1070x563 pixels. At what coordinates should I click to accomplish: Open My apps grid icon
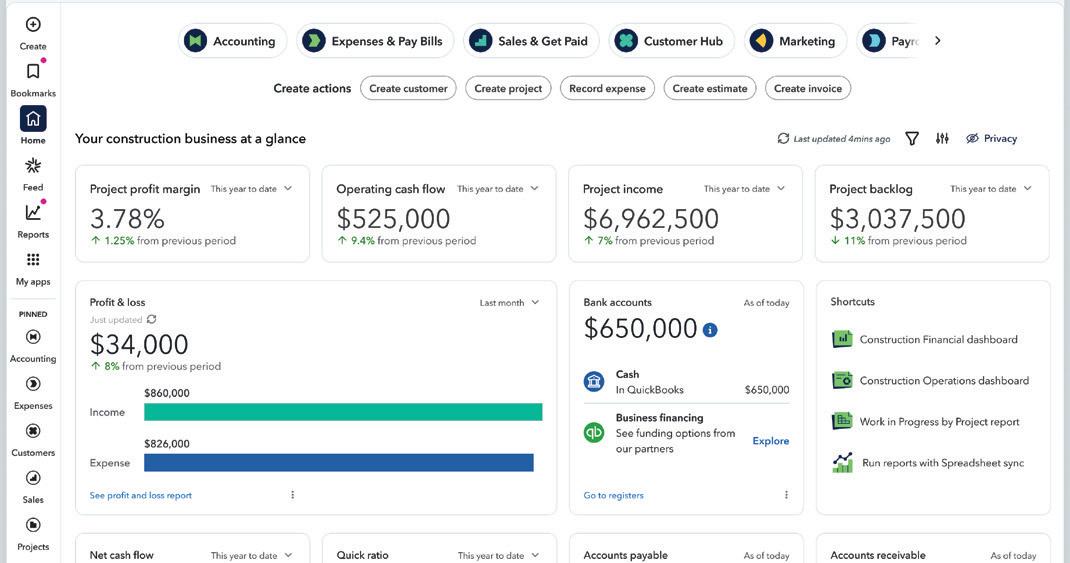pyautogui.click(x=33, y=260)
